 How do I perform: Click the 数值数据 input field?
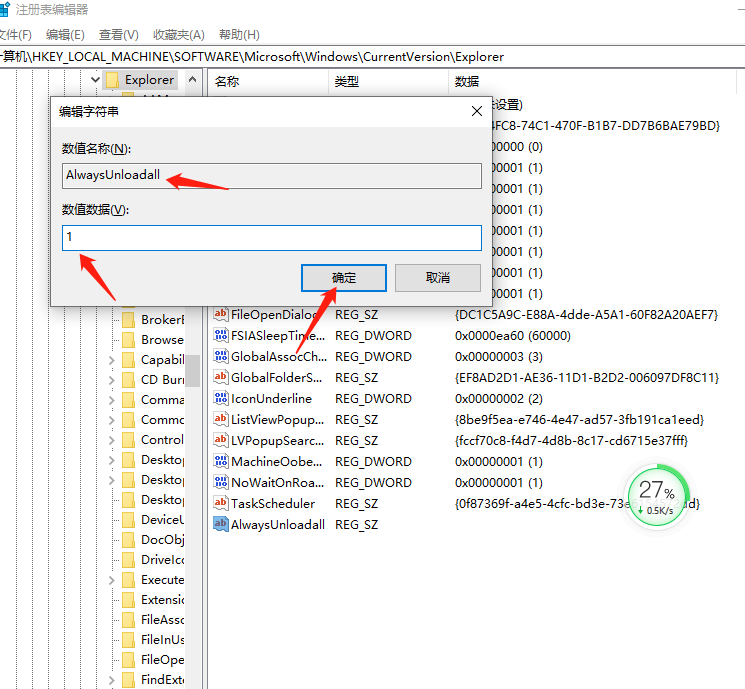pyautogui.click(x=271, y=238)
